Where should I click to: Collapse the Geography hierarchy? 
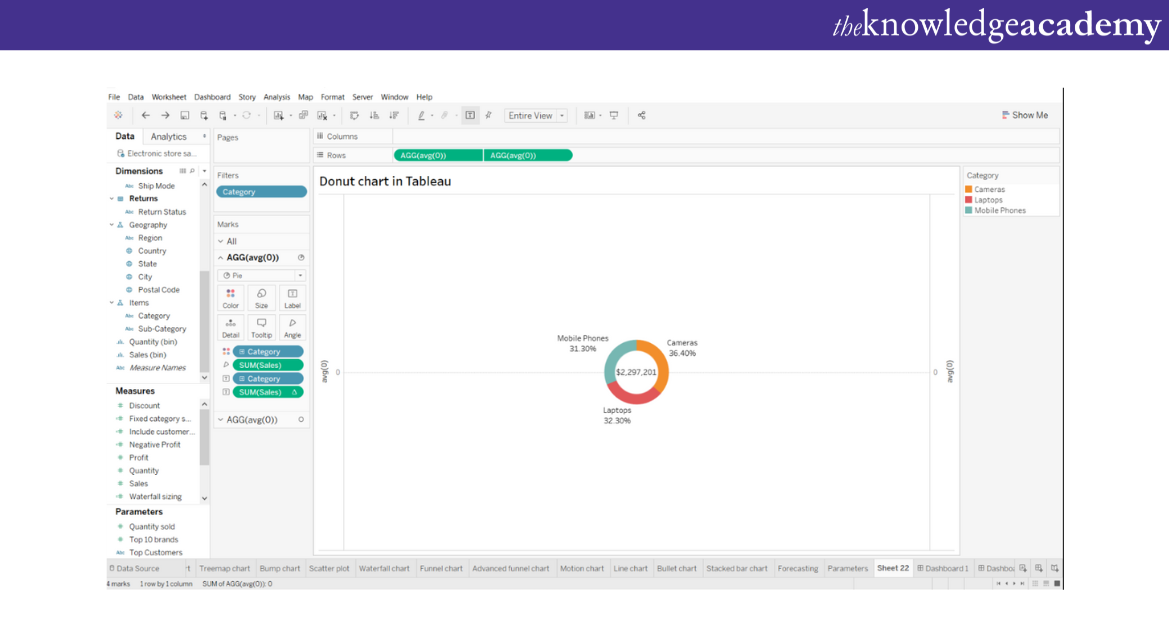coord(112,225)
